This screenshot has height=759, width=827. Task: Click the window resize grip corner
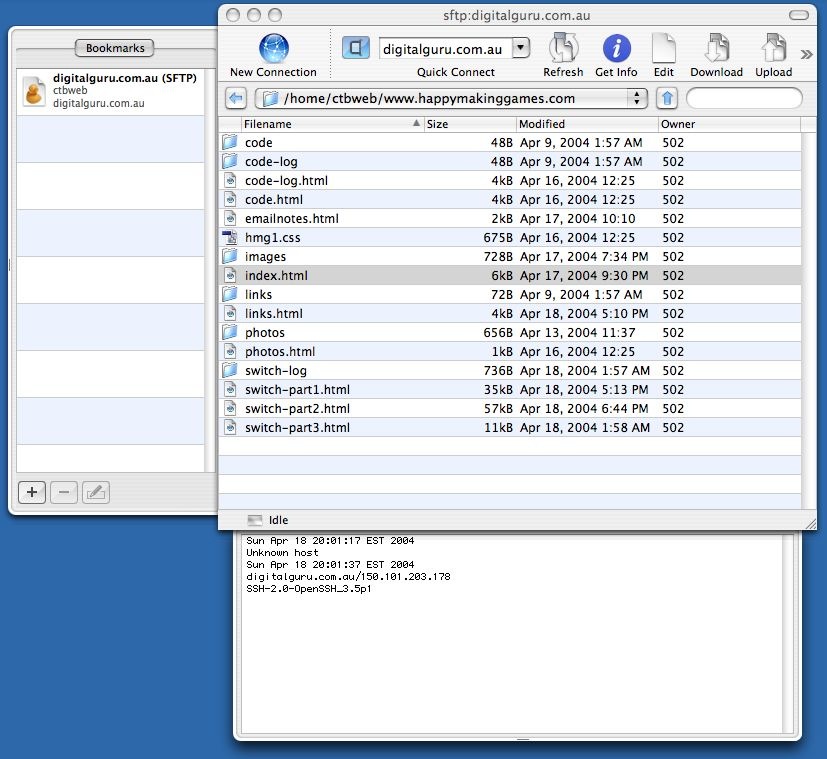coord(811,523)
